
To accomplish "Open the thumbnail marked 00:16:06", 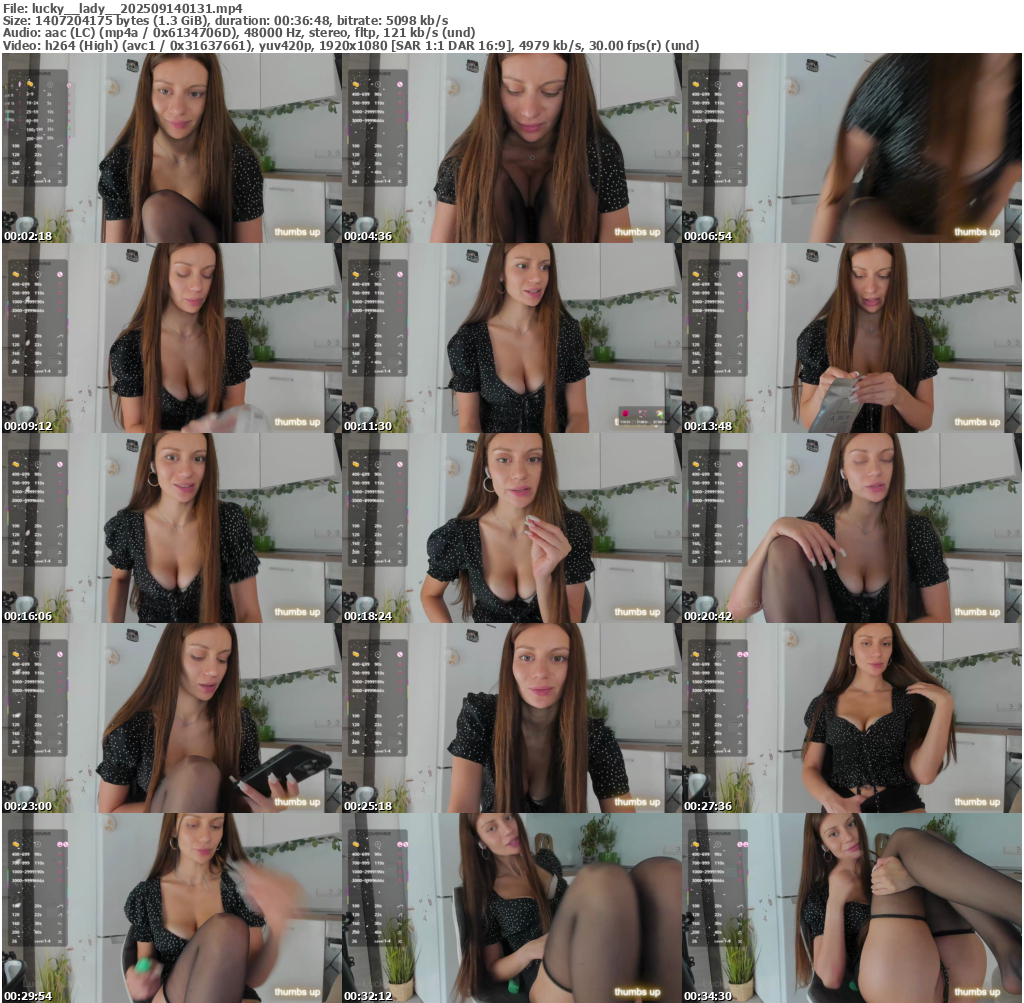I will pyautogui.click(x=172, y=528).
